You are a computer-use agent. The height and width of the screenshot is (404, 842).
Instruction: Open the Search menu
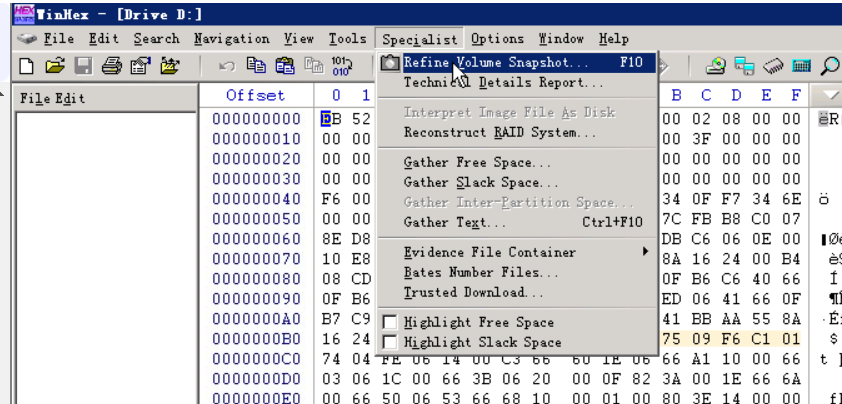point(156,39)
